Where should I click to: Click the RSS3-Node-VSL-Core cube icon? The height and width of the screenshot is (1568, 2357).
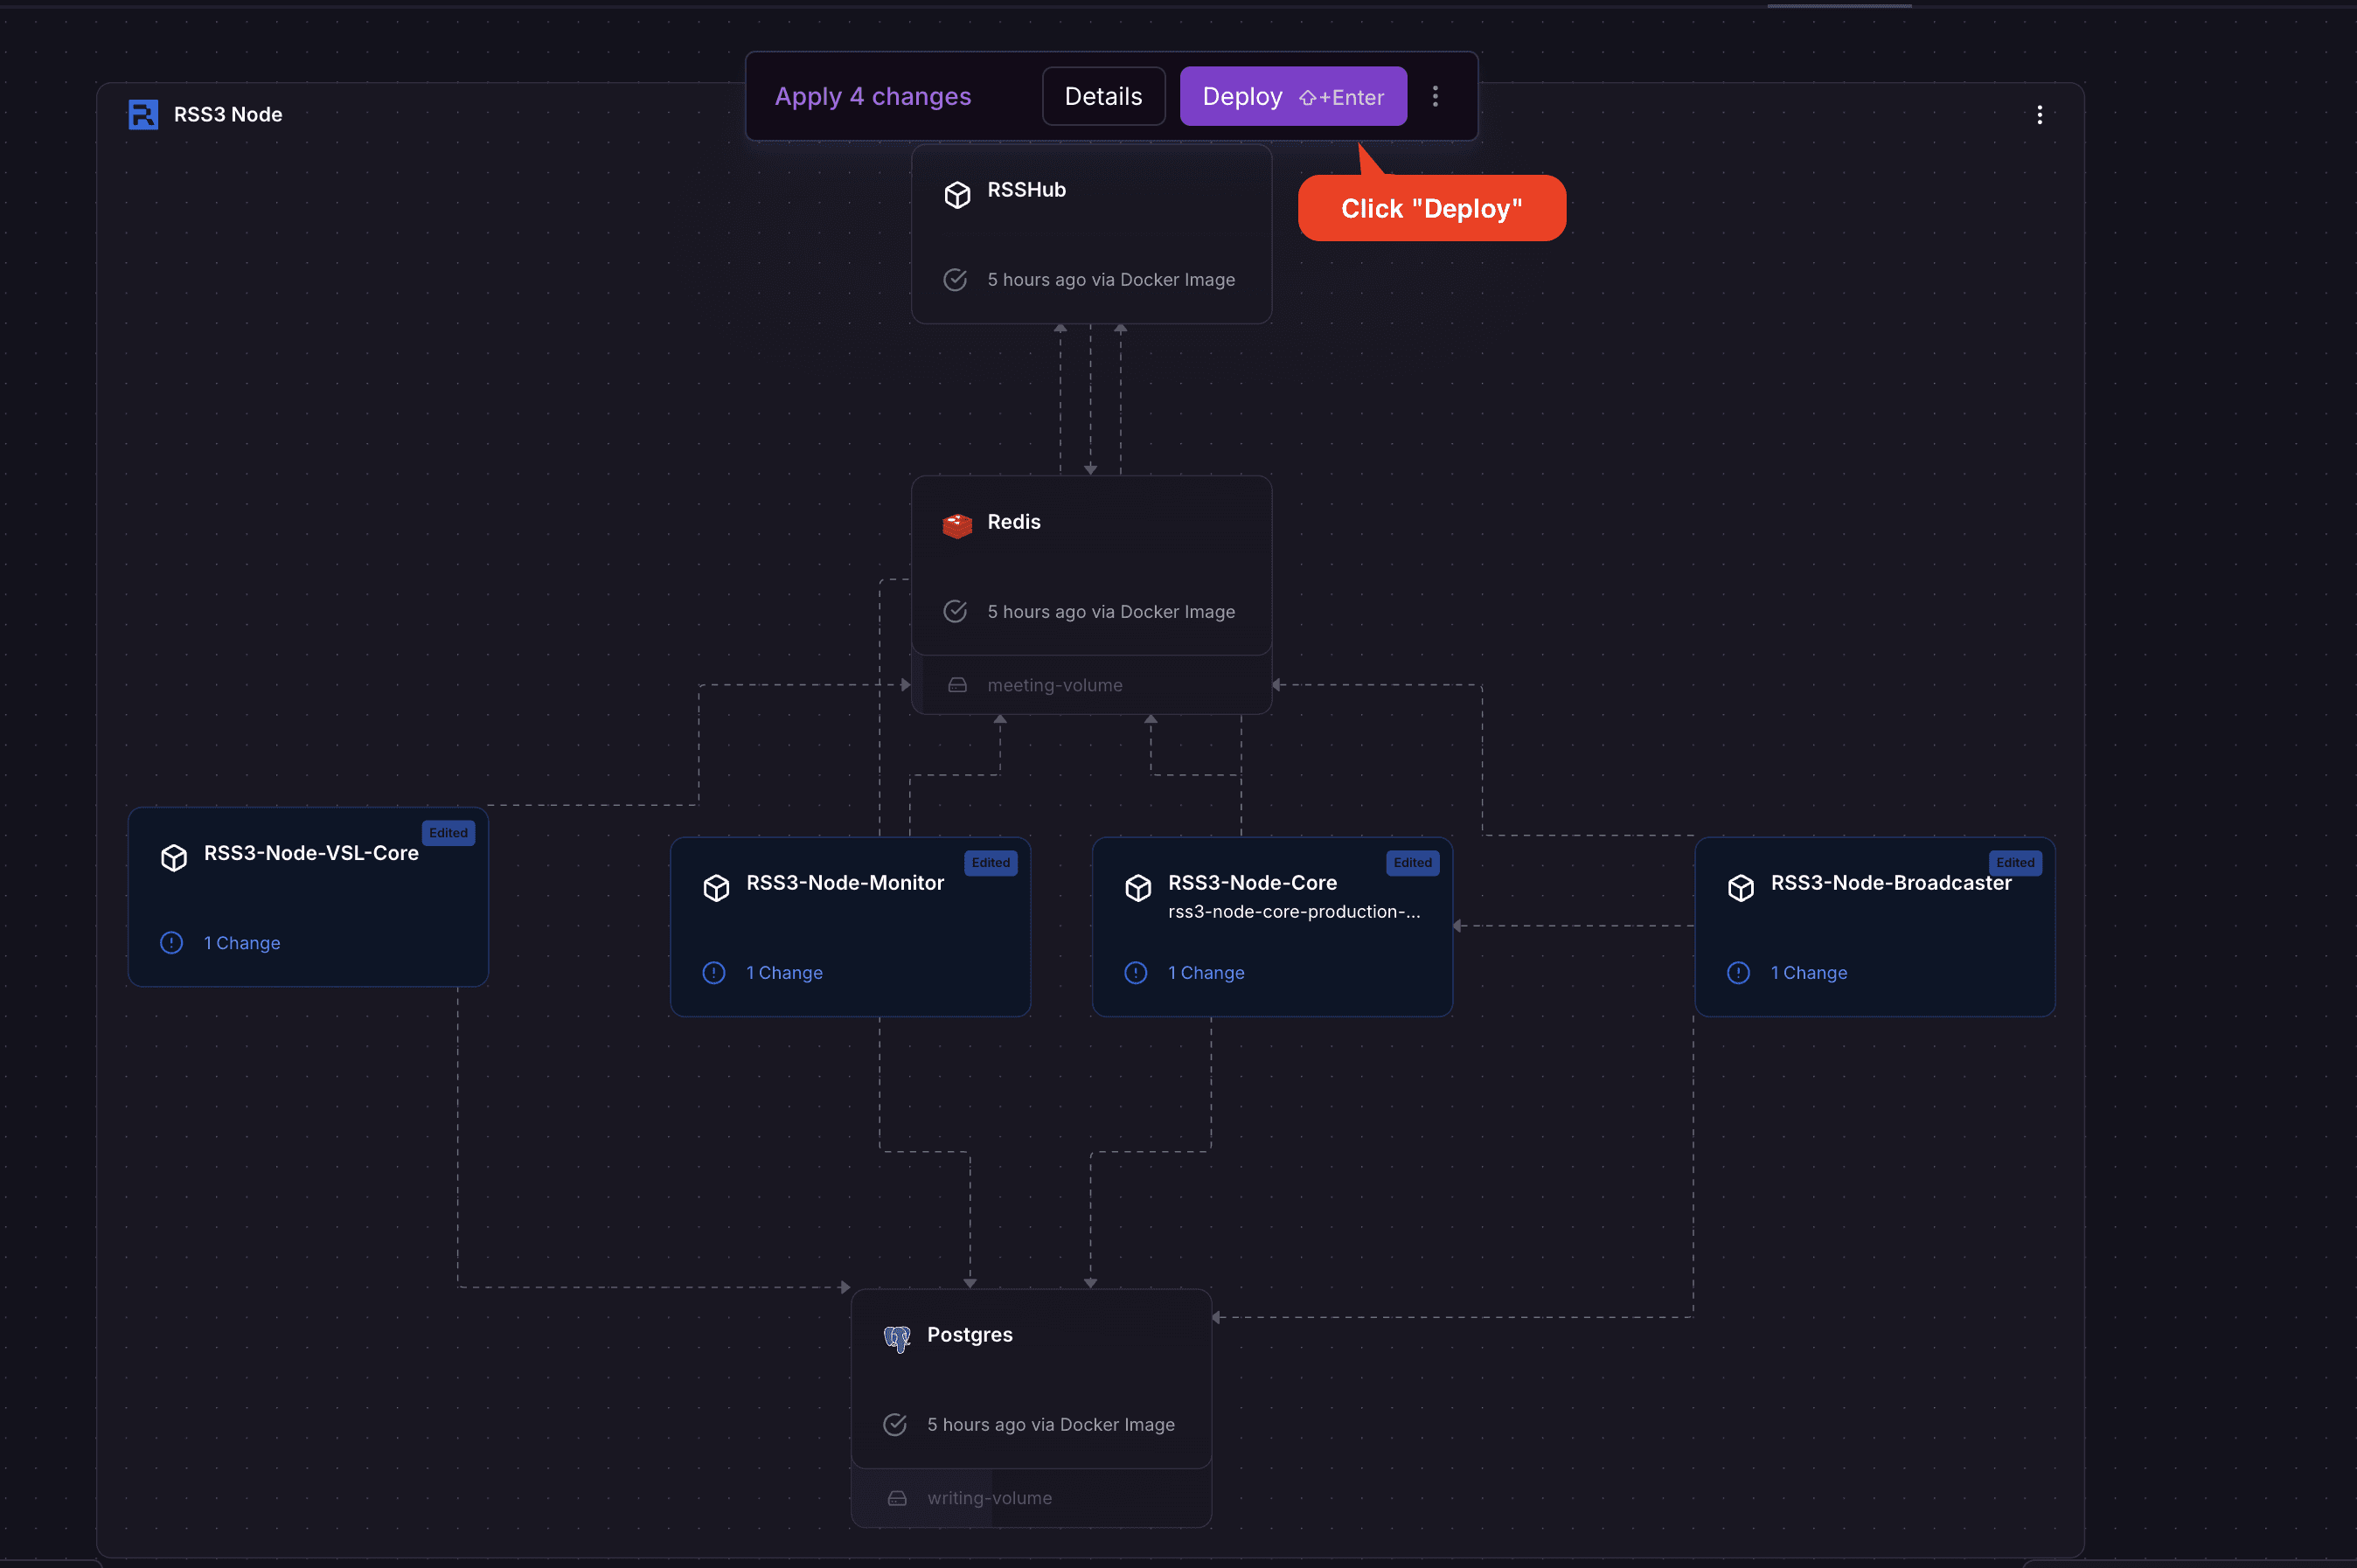pos(174,857)
